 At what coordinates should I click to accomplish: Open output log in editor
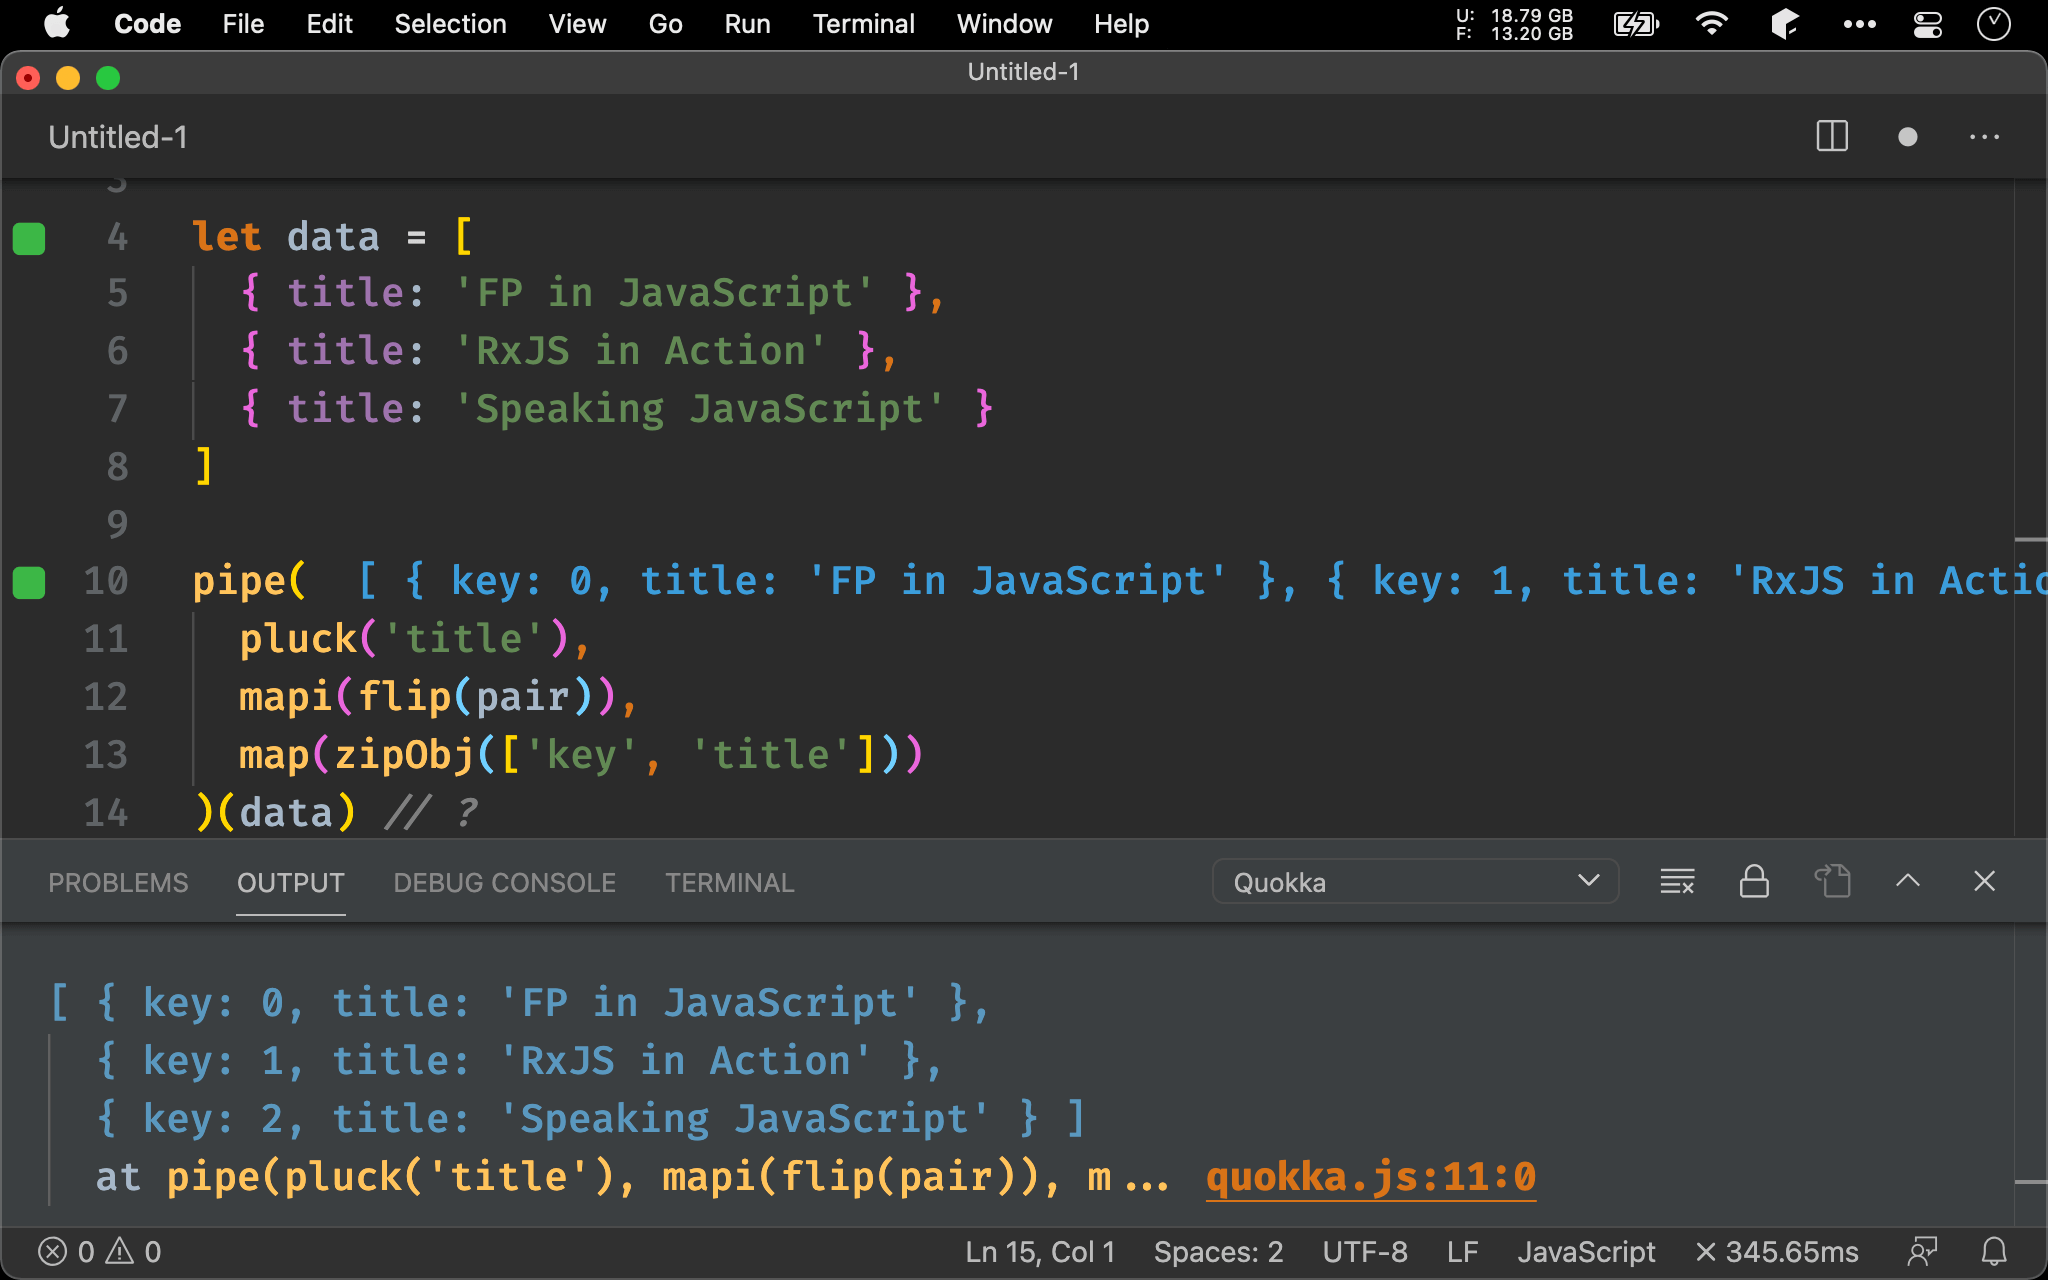coord(1832,881)
